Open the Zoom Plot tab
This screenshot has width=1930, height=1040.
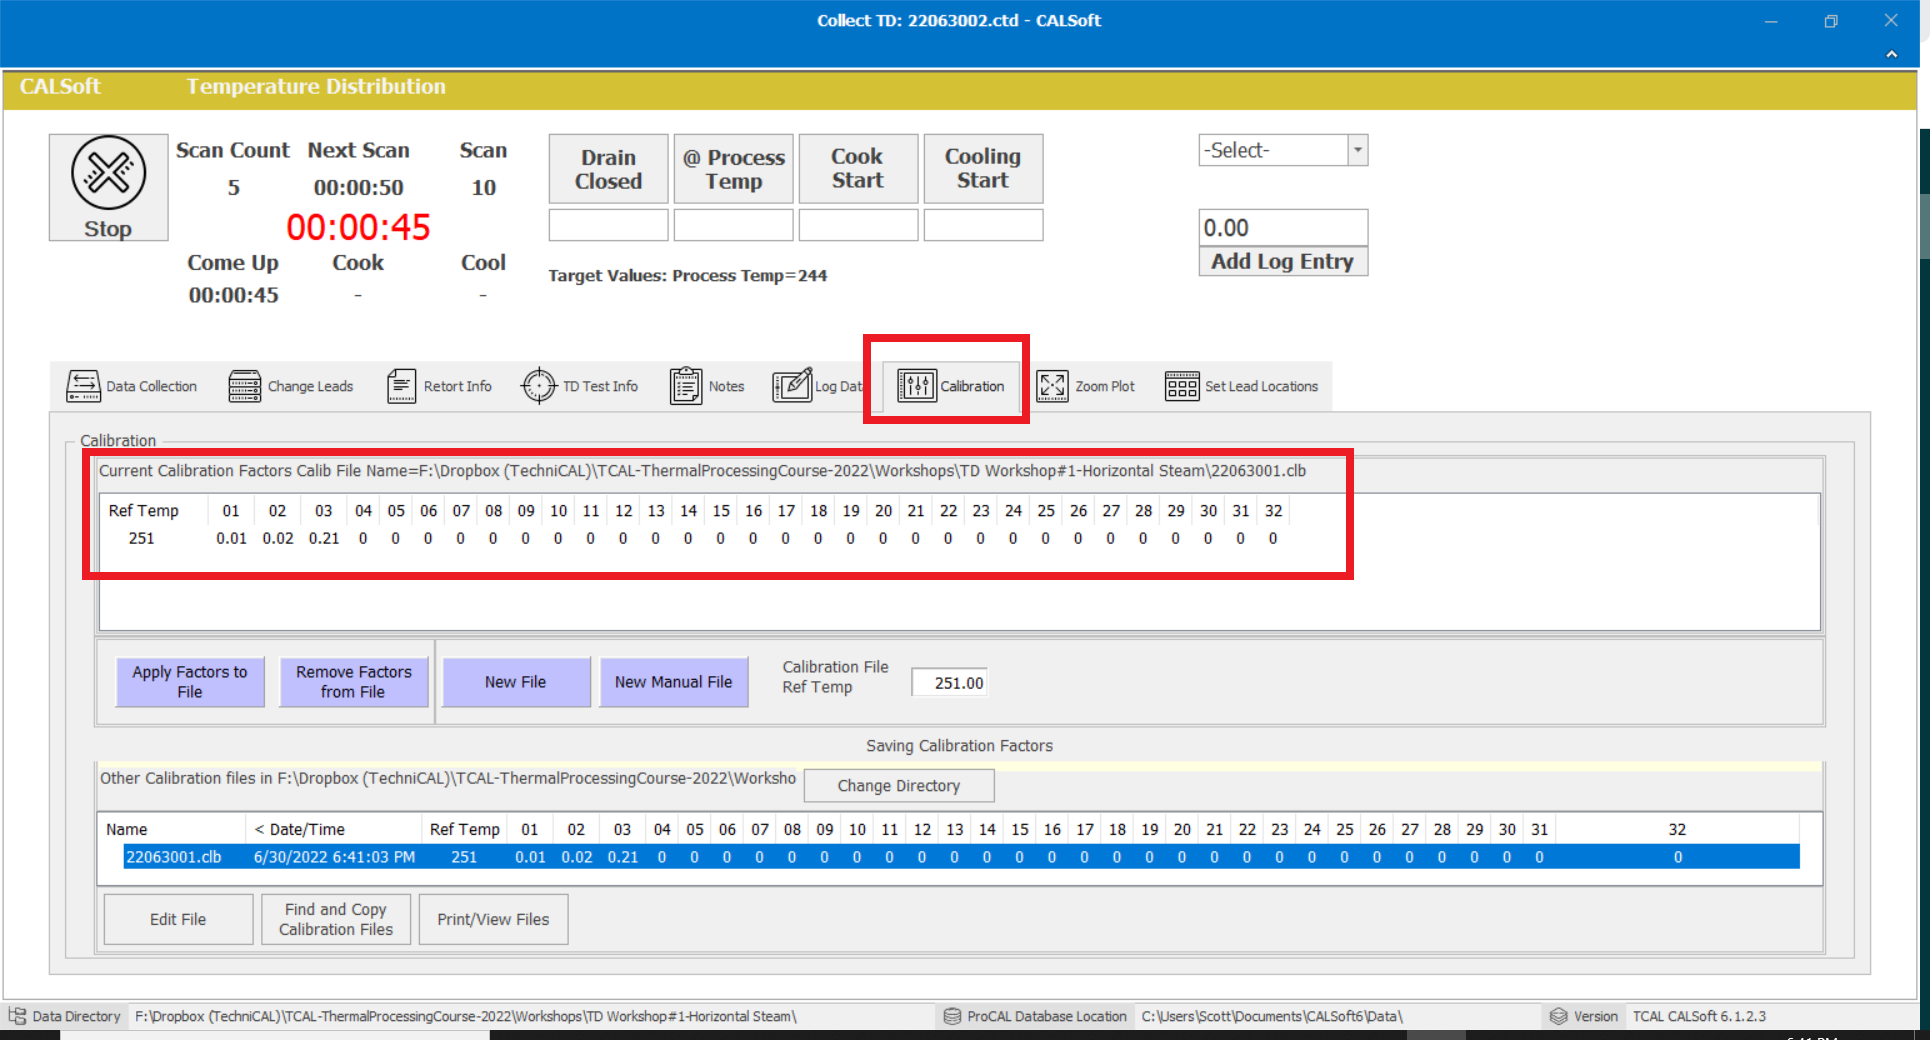1086,386
